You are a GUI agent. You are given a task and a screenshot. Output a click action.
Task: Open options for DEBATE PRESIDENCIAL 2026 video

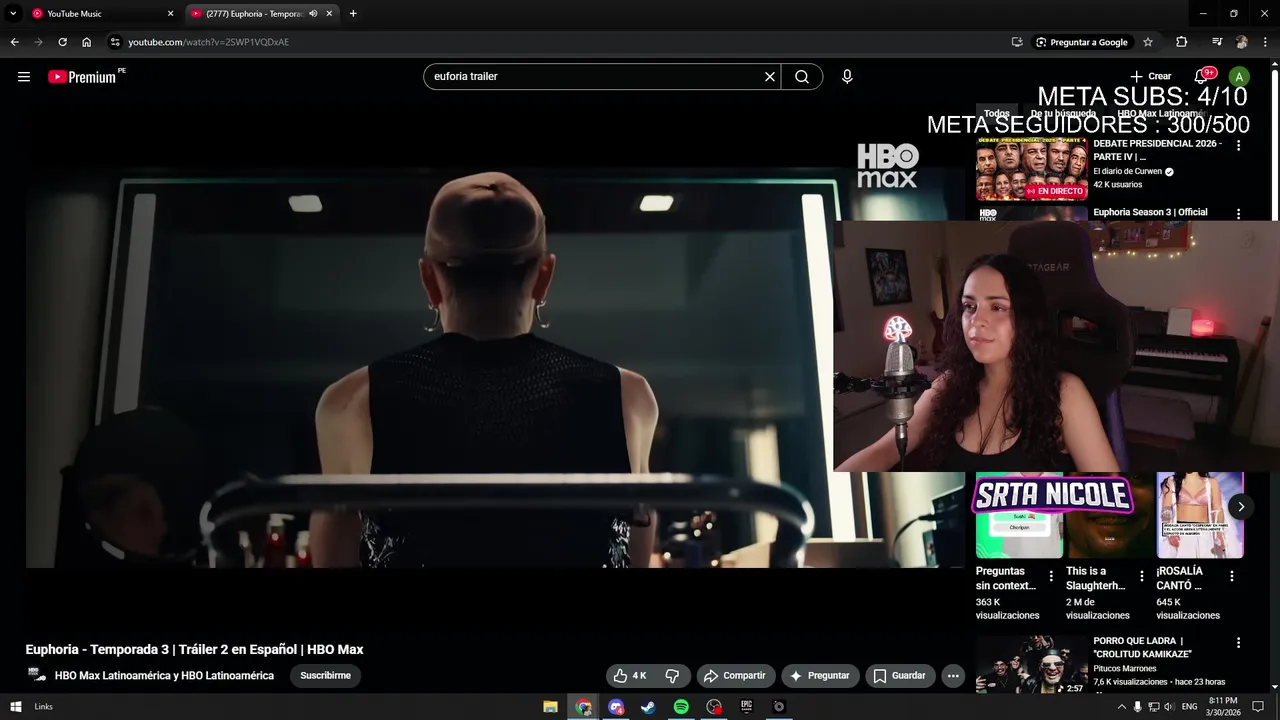pyautogui.click(x=1238, y=146)
